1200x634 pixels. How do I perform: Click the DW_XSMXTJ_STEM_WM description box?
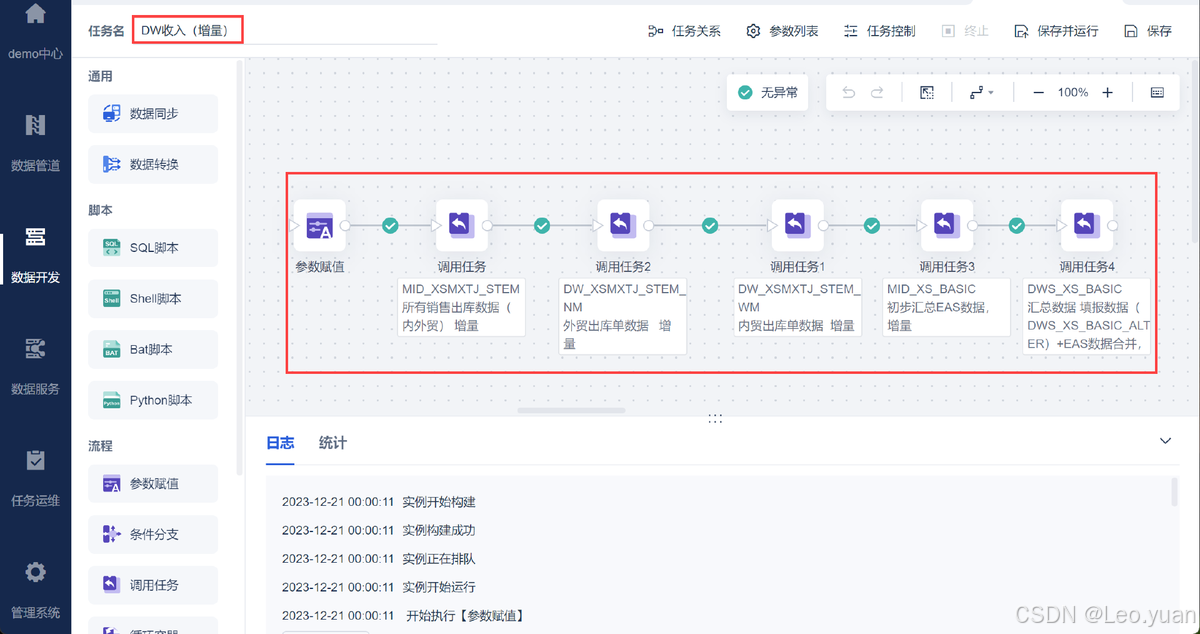click(x=797, y=307)
